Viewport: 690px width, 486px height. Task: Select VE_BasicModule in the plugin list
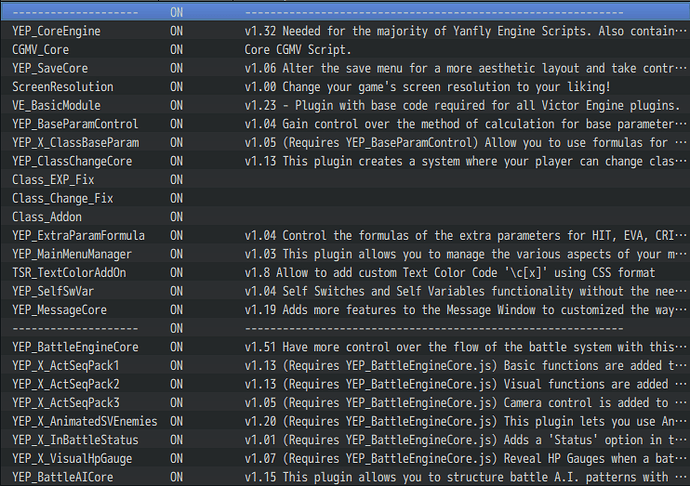pos(56,106)
